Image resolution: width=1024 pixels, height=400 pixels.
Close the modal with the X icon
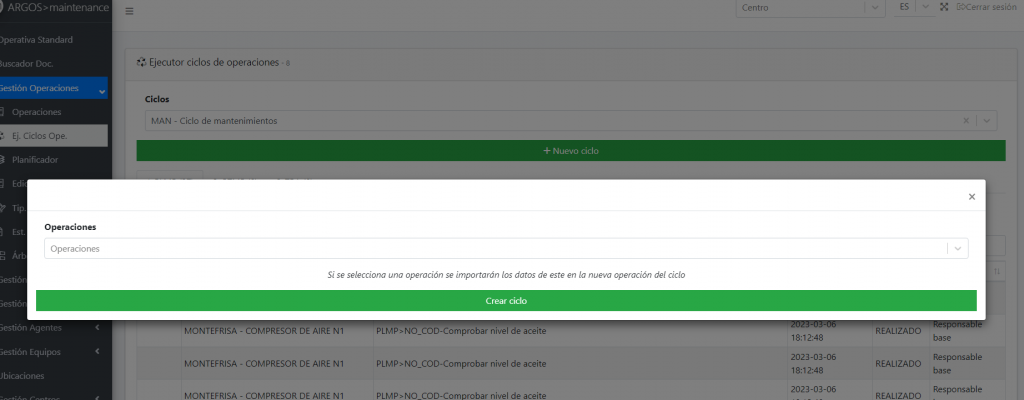click(x=971, y=197)
